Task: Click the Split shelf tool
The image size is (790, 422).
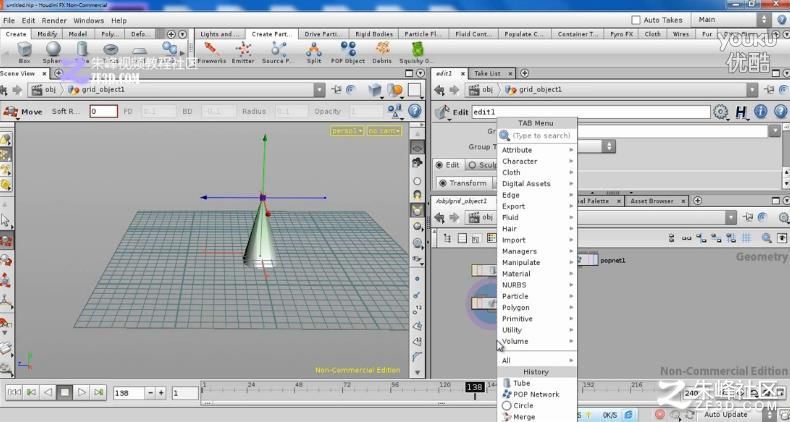Action: click(x=313, y=52)
